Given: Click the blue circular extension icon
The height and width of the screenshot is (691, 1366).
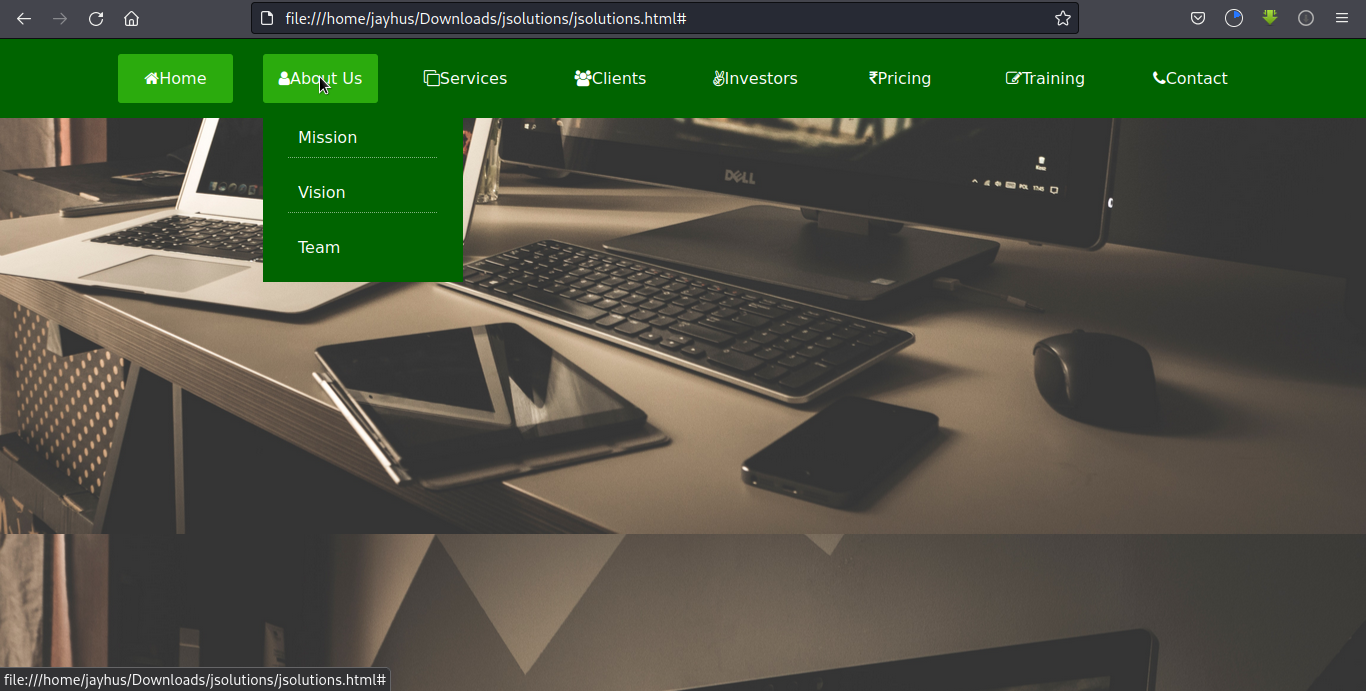Looking at the screenshot, I should tap(1234, 18).
